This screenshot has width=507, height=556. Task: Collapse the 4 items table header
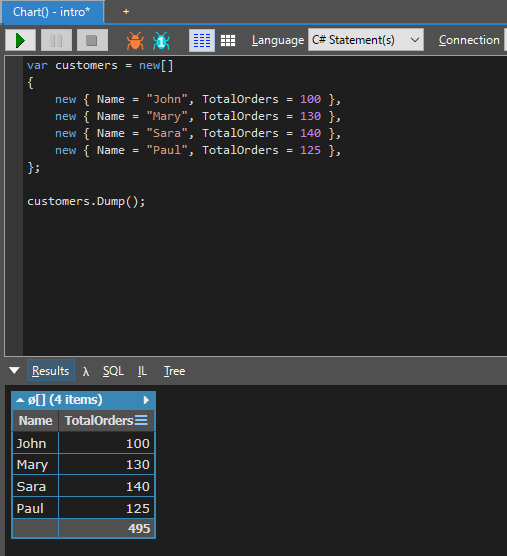pyautogui.click(x=20, y=400)
